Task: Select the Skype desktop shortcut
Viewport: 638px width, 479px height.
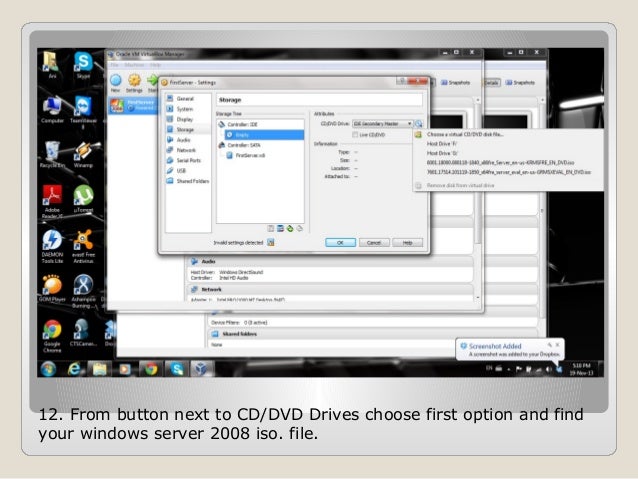Action: (83, 65)
